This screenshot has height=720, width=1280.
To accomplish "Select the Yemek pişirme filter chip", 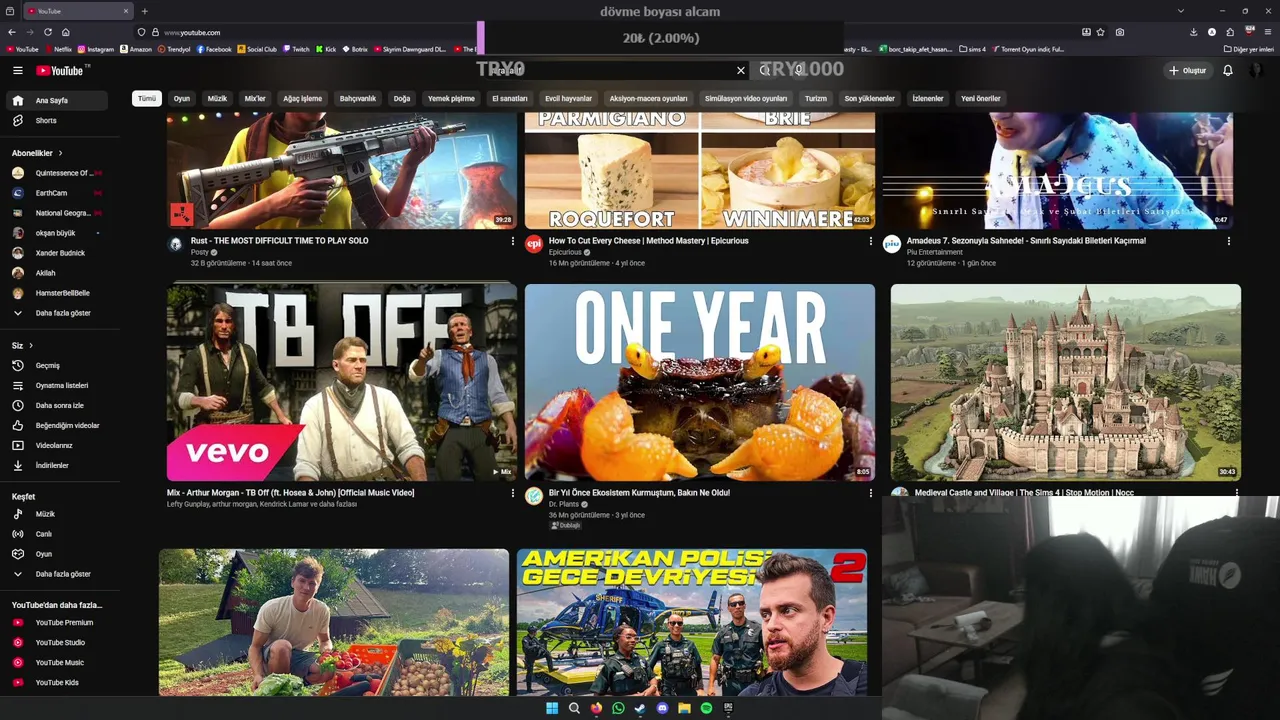I will pyautogui.click(x=451, y=98).
